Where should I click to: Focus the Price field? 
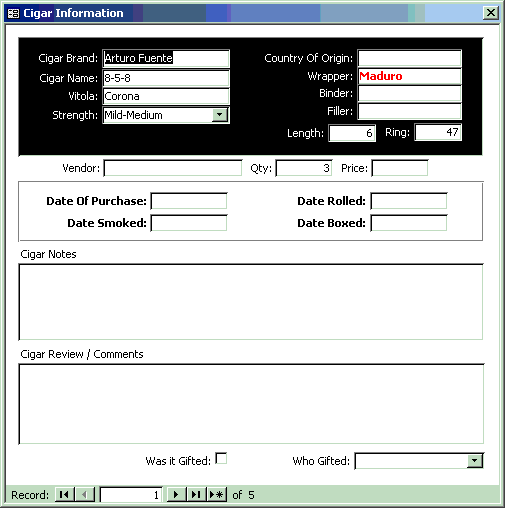pos(400,168)
